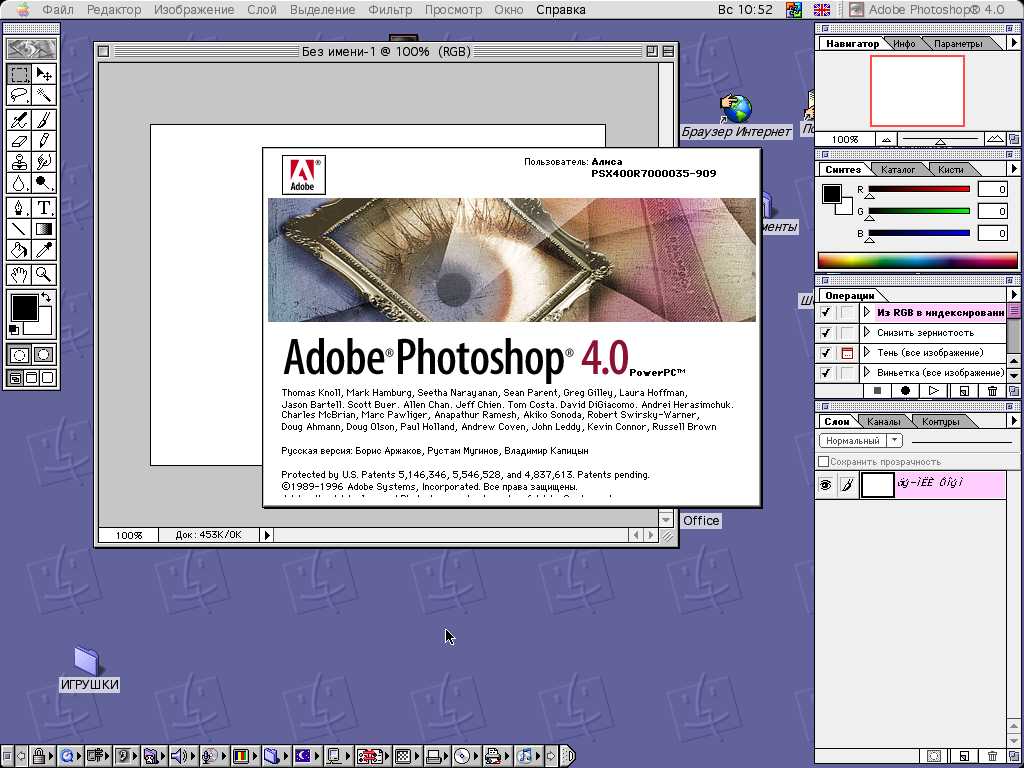This screenshot has height=768, width=1024.
Task: Enable the Сохранить прозрачность checkbox
Action: pos(824,461)
